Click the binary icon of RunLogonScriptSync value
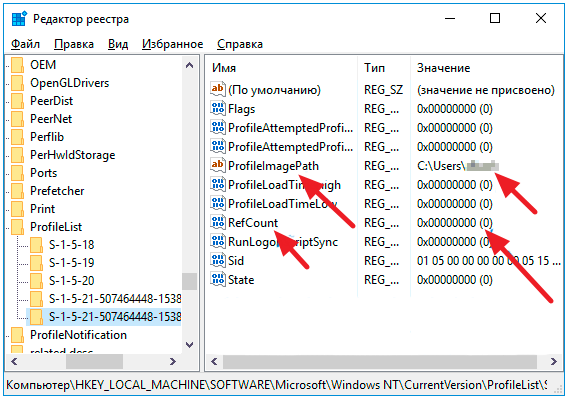This screenshot has height=399, width=568. pos(218,241)
